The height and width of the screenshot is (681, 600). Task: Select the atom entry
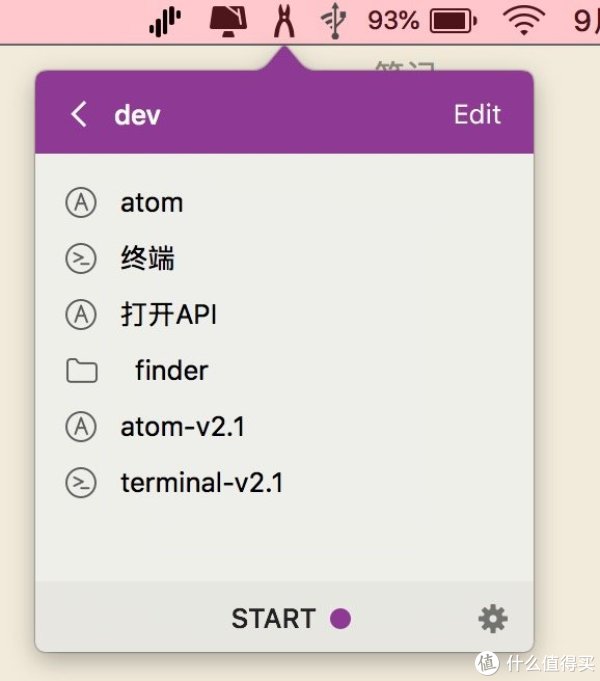[151, 203]
